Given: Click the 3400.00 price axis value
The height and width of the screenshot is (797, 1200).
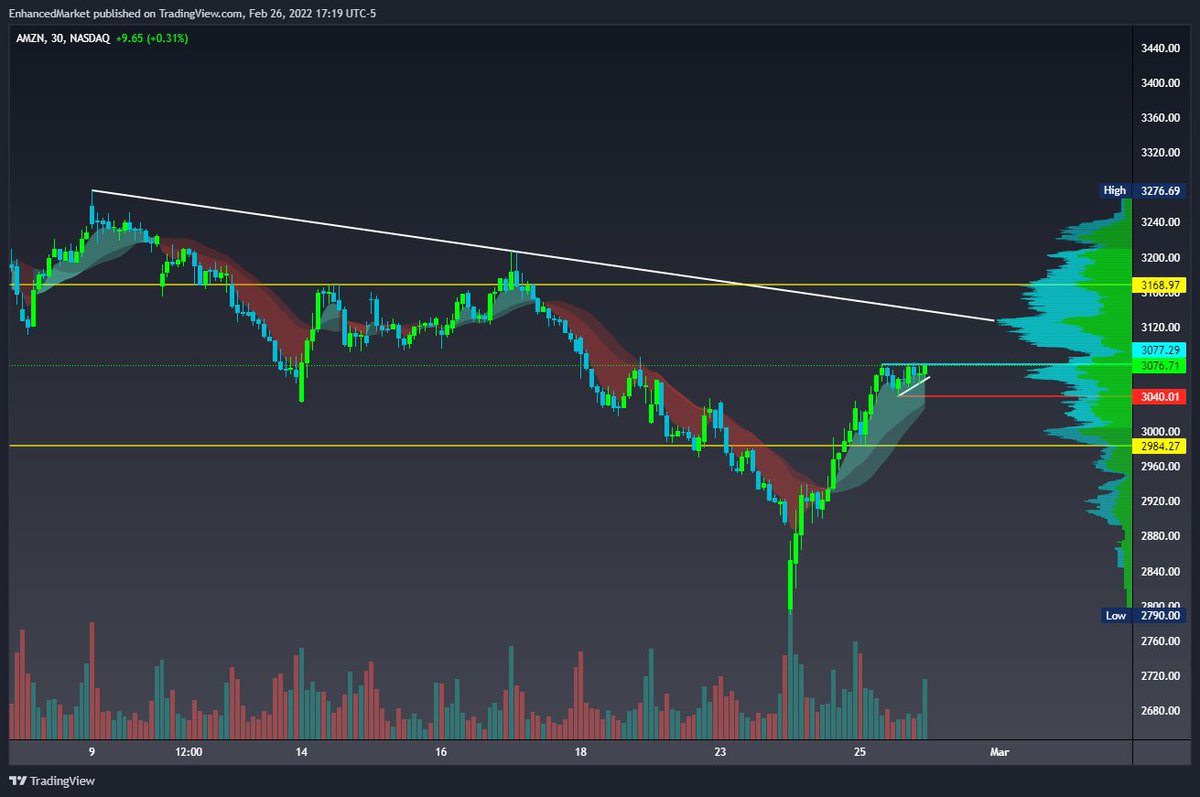Looking at the screenshot, I should (x=1161, y=83).
